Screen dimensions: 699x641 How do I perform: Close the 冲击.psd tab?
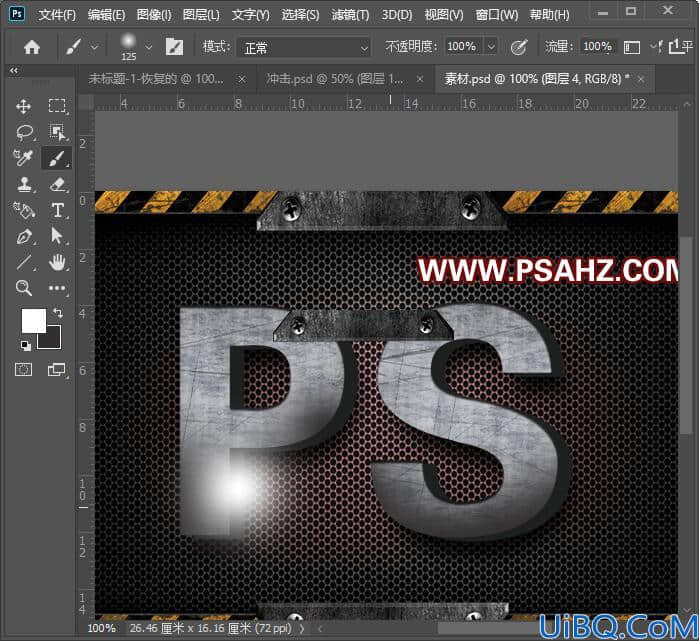[420, 79]
